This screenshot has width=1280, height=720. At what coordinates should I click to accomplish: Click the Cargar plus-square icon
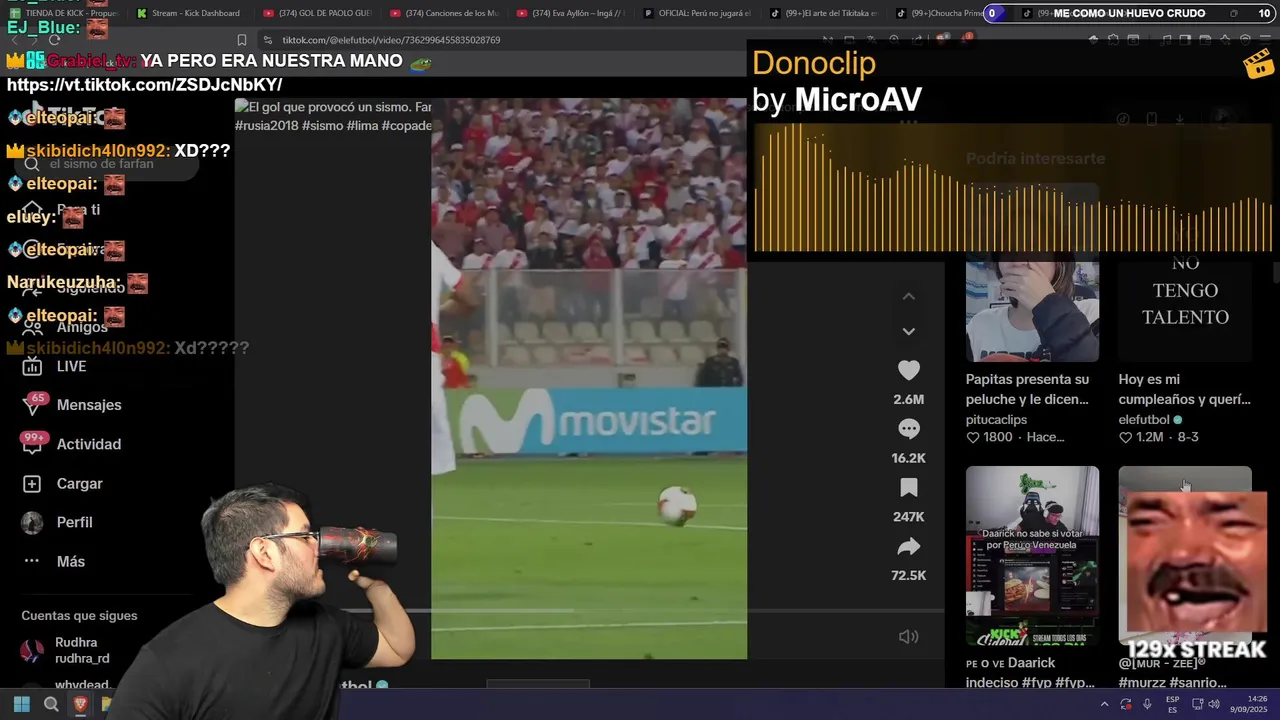click(x=32, y=483)
